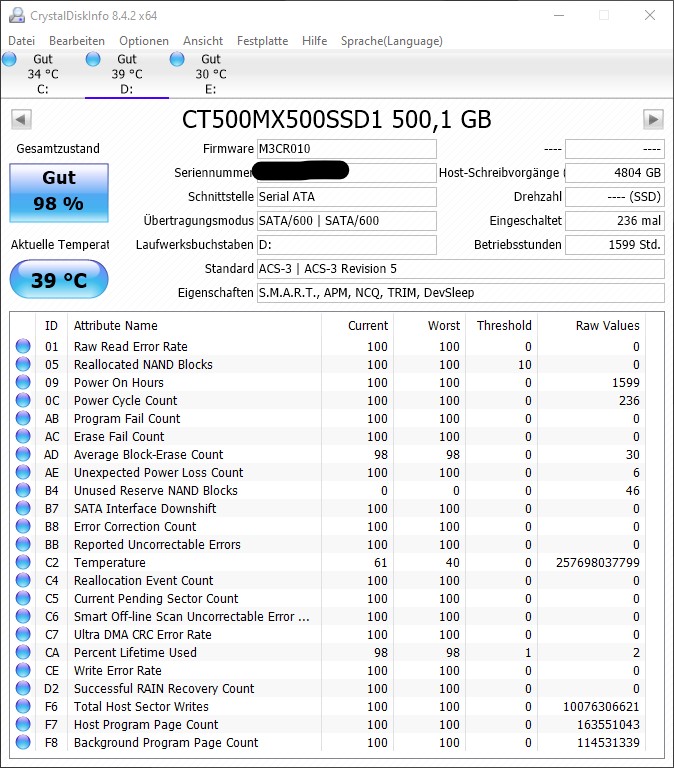Click the Standard field ACS-3 Revision 5
Image resolution: width=674 pixels, height=768 pixels.
coord(460,268)
